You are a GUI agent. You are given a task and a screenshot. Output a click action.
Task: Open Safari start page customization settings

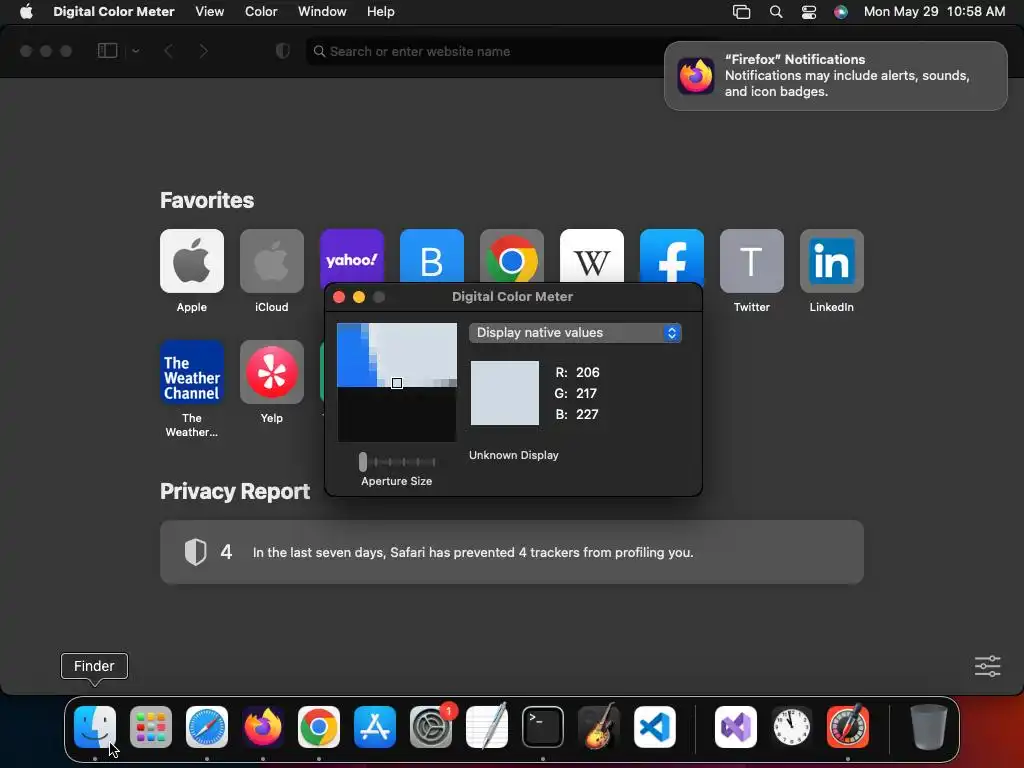[987, 666]
